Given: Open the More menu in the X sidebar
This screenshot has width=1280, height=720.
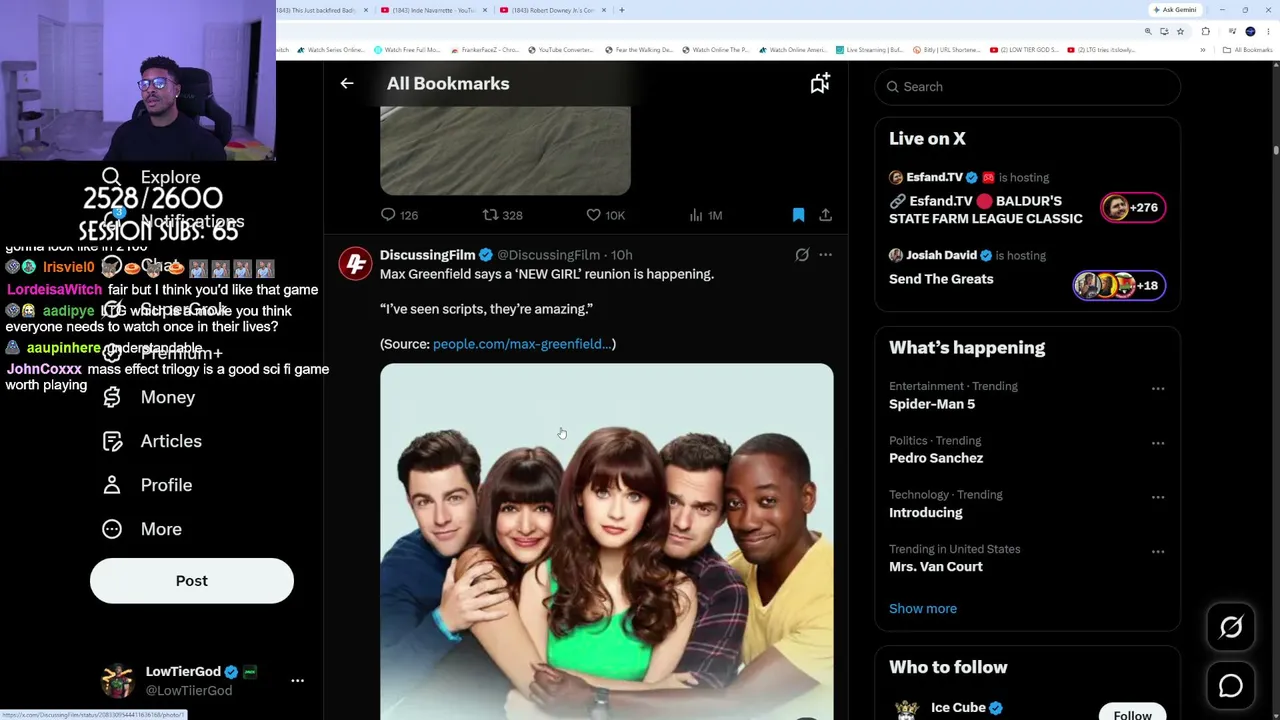Looking at the screenshot, I should pos(141,529).
